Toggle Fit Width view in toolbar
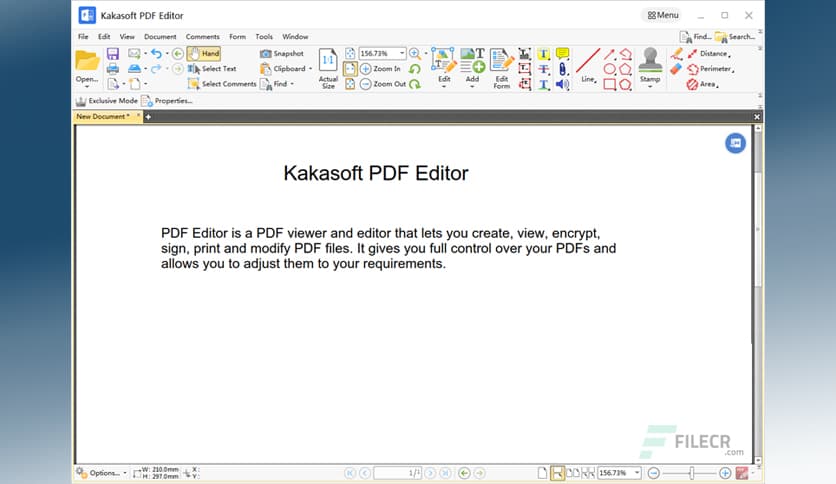 350,69
